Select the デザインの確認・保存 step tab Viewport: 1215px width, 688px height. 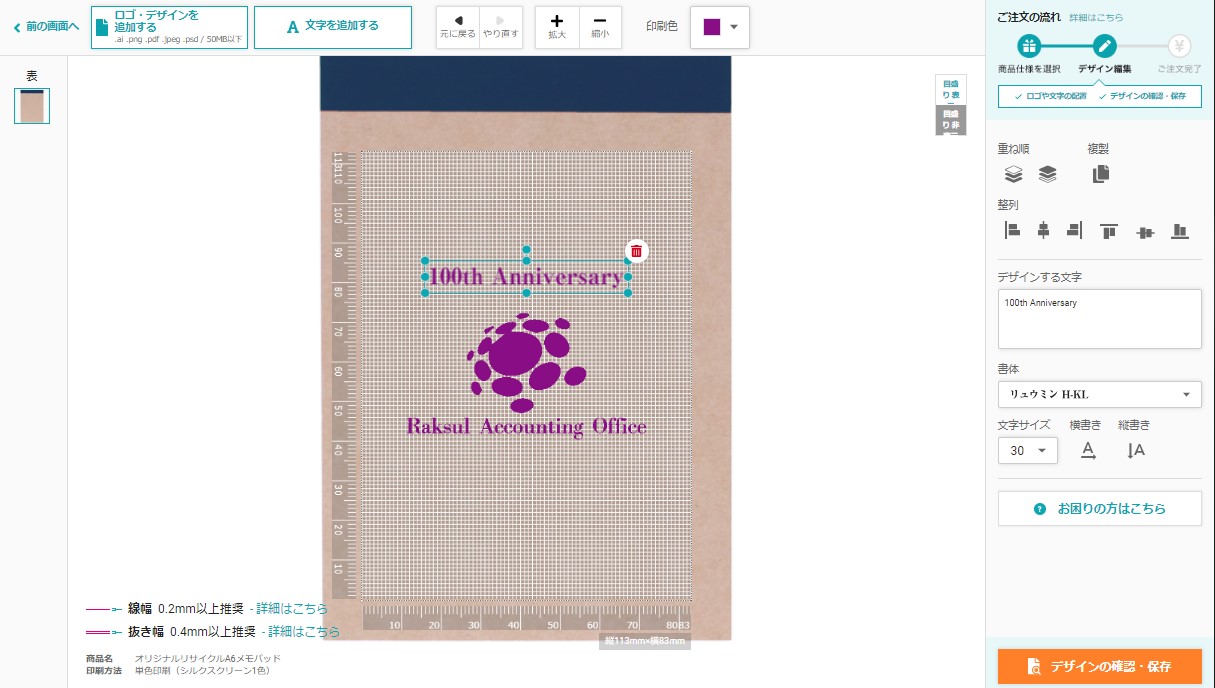1145,96
